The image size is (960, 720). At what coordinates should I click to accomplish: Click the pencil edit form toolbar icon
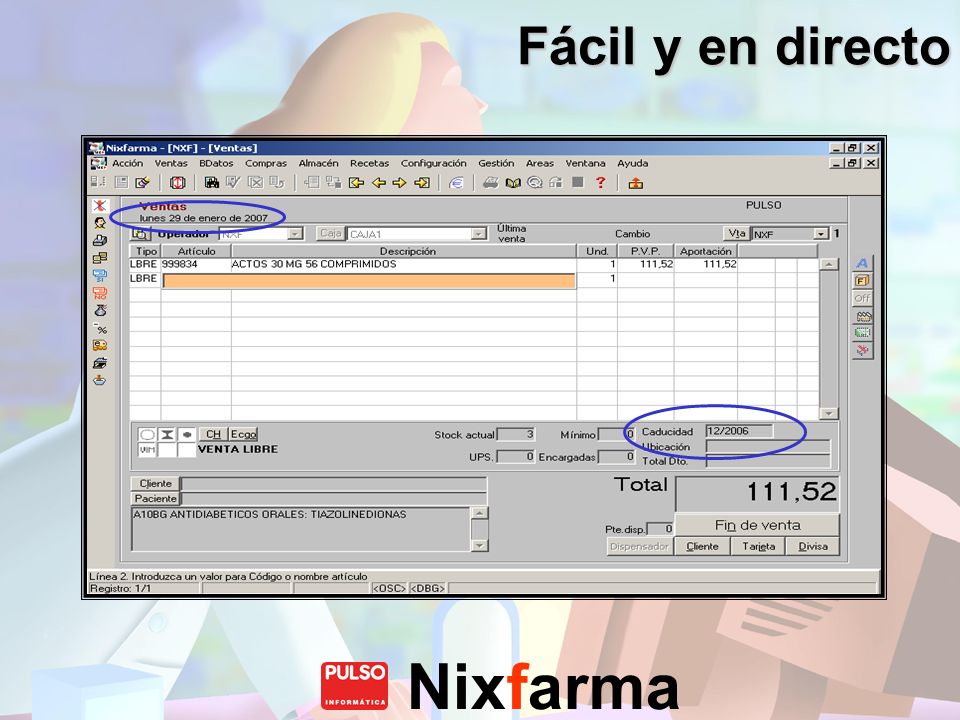coord(143,182)
